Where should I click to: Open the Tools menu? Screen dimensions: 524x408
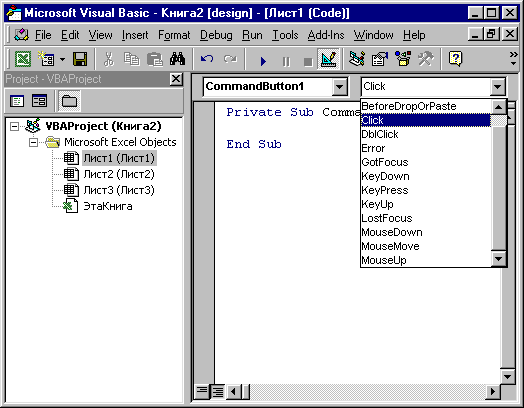point(285,35)
